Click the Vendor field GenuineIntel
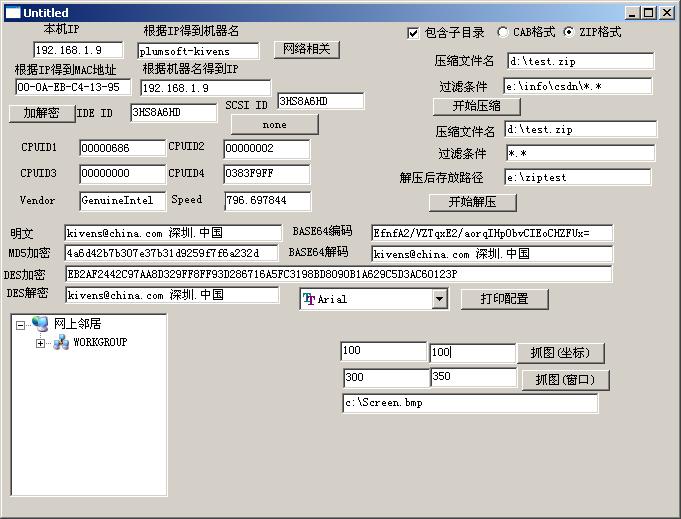 [x=122, y=201]
